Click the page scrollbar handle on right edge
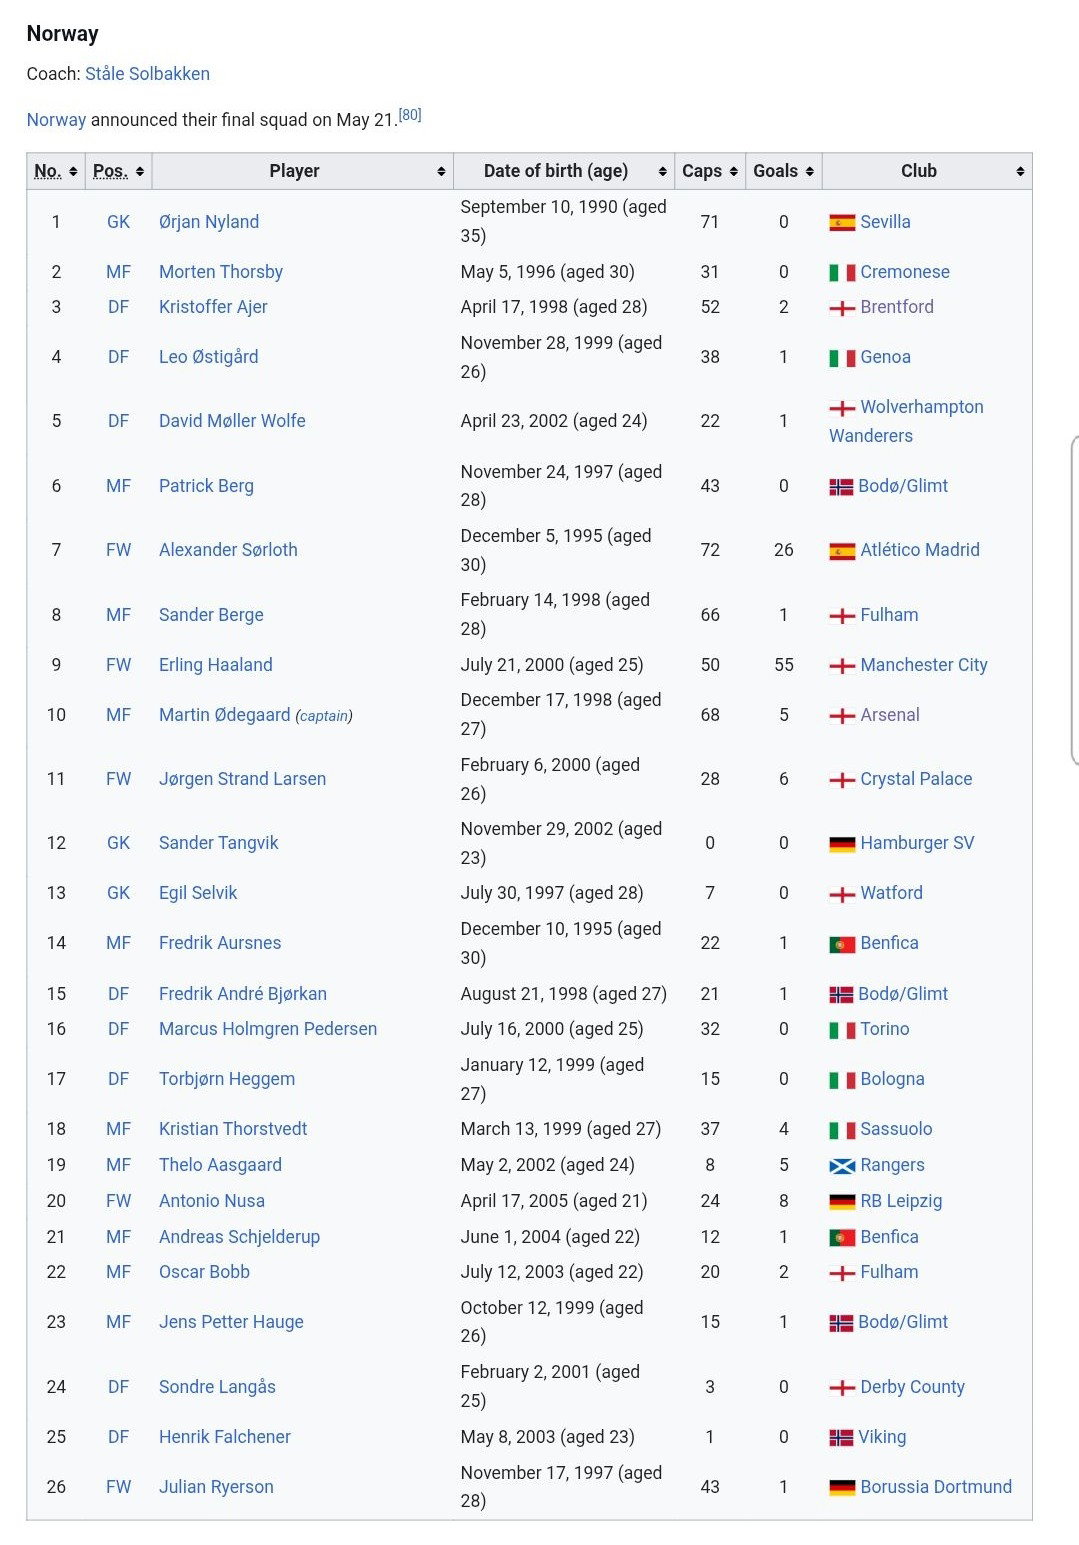This screenshot has width=1079, height=1545. 1074,600
